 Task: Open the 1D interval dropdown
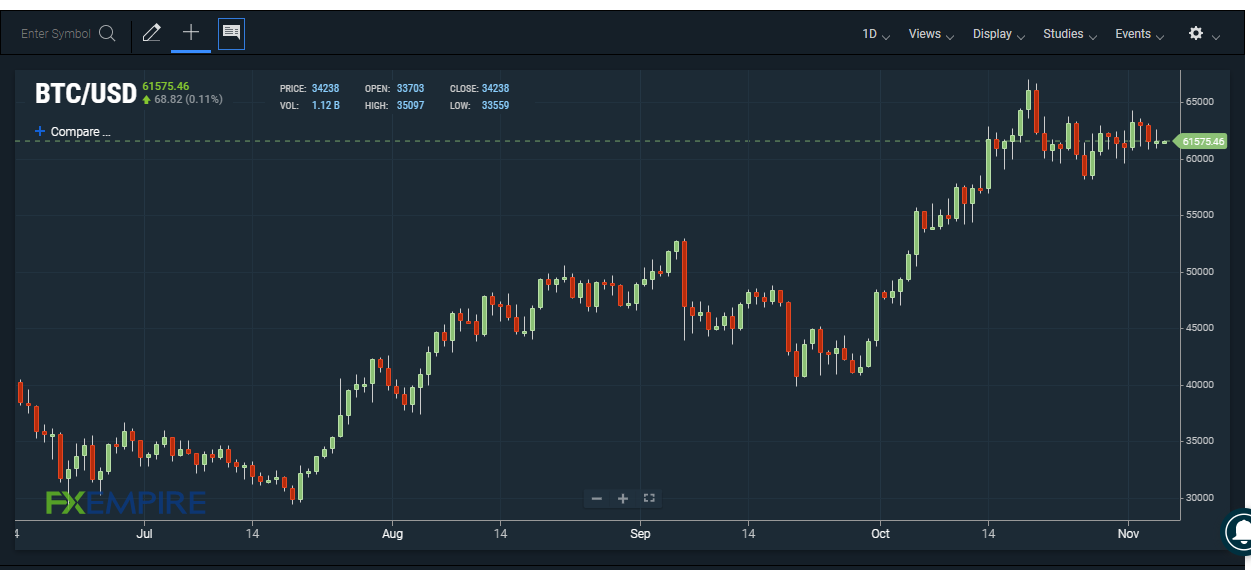pos(877,34)
